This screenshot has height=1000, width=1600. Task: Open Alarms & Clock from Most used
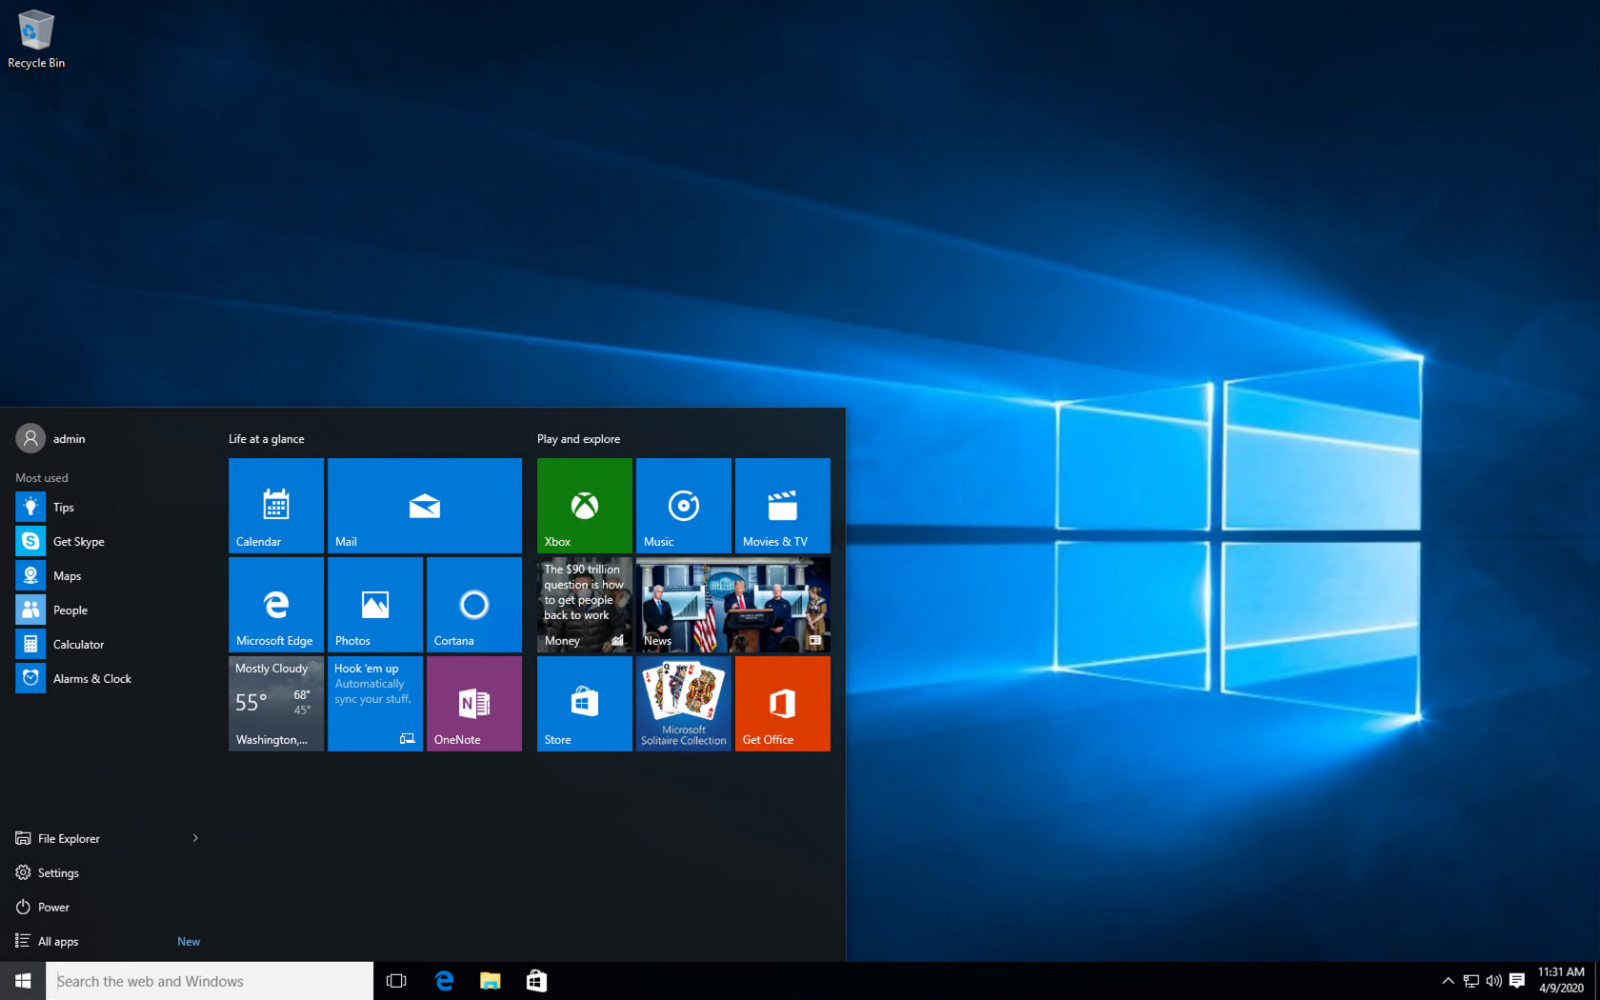pyautogui.click(x=108, y=678)
